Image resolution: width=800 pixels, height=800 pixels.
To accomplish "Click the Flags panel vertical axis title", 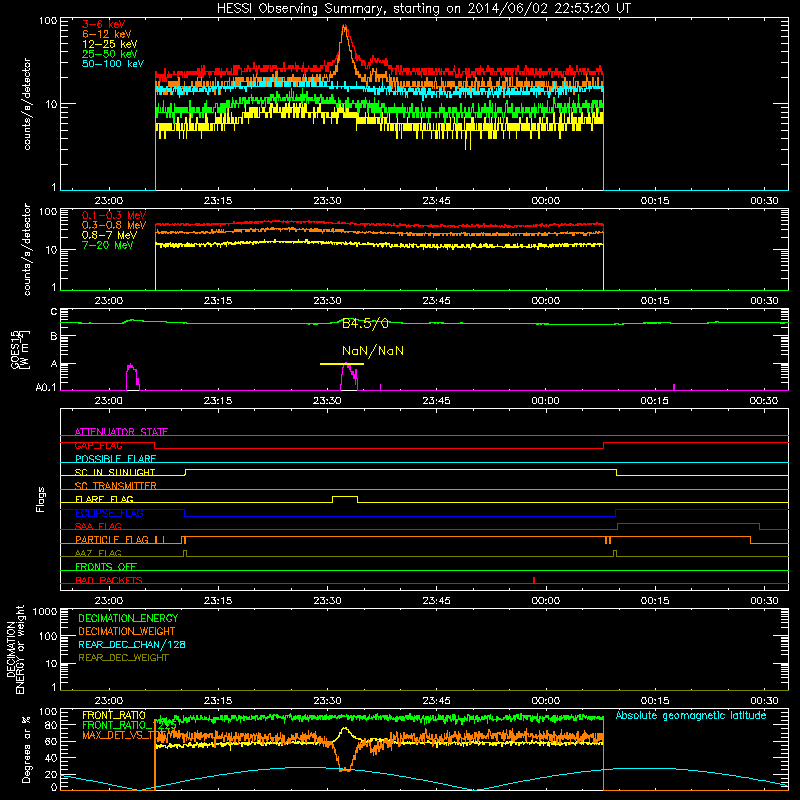I will tap(41, 499).
